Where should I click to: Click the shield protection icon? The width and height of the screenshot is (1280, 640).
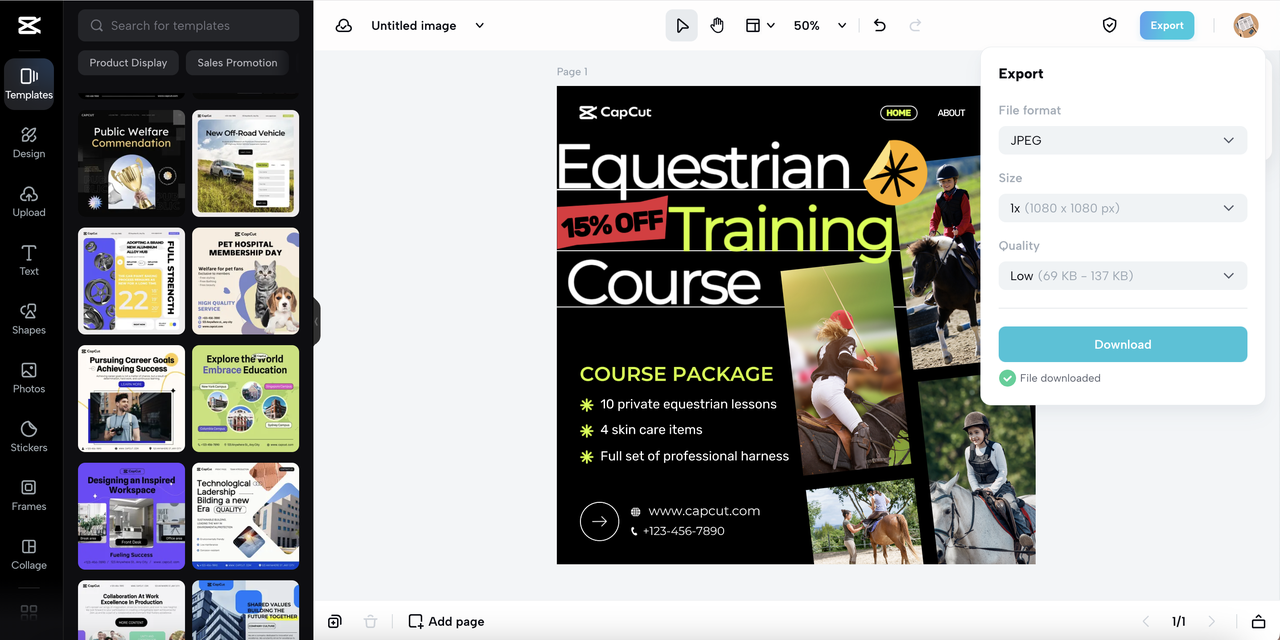pyautogui.click(x=1109, y=26)
